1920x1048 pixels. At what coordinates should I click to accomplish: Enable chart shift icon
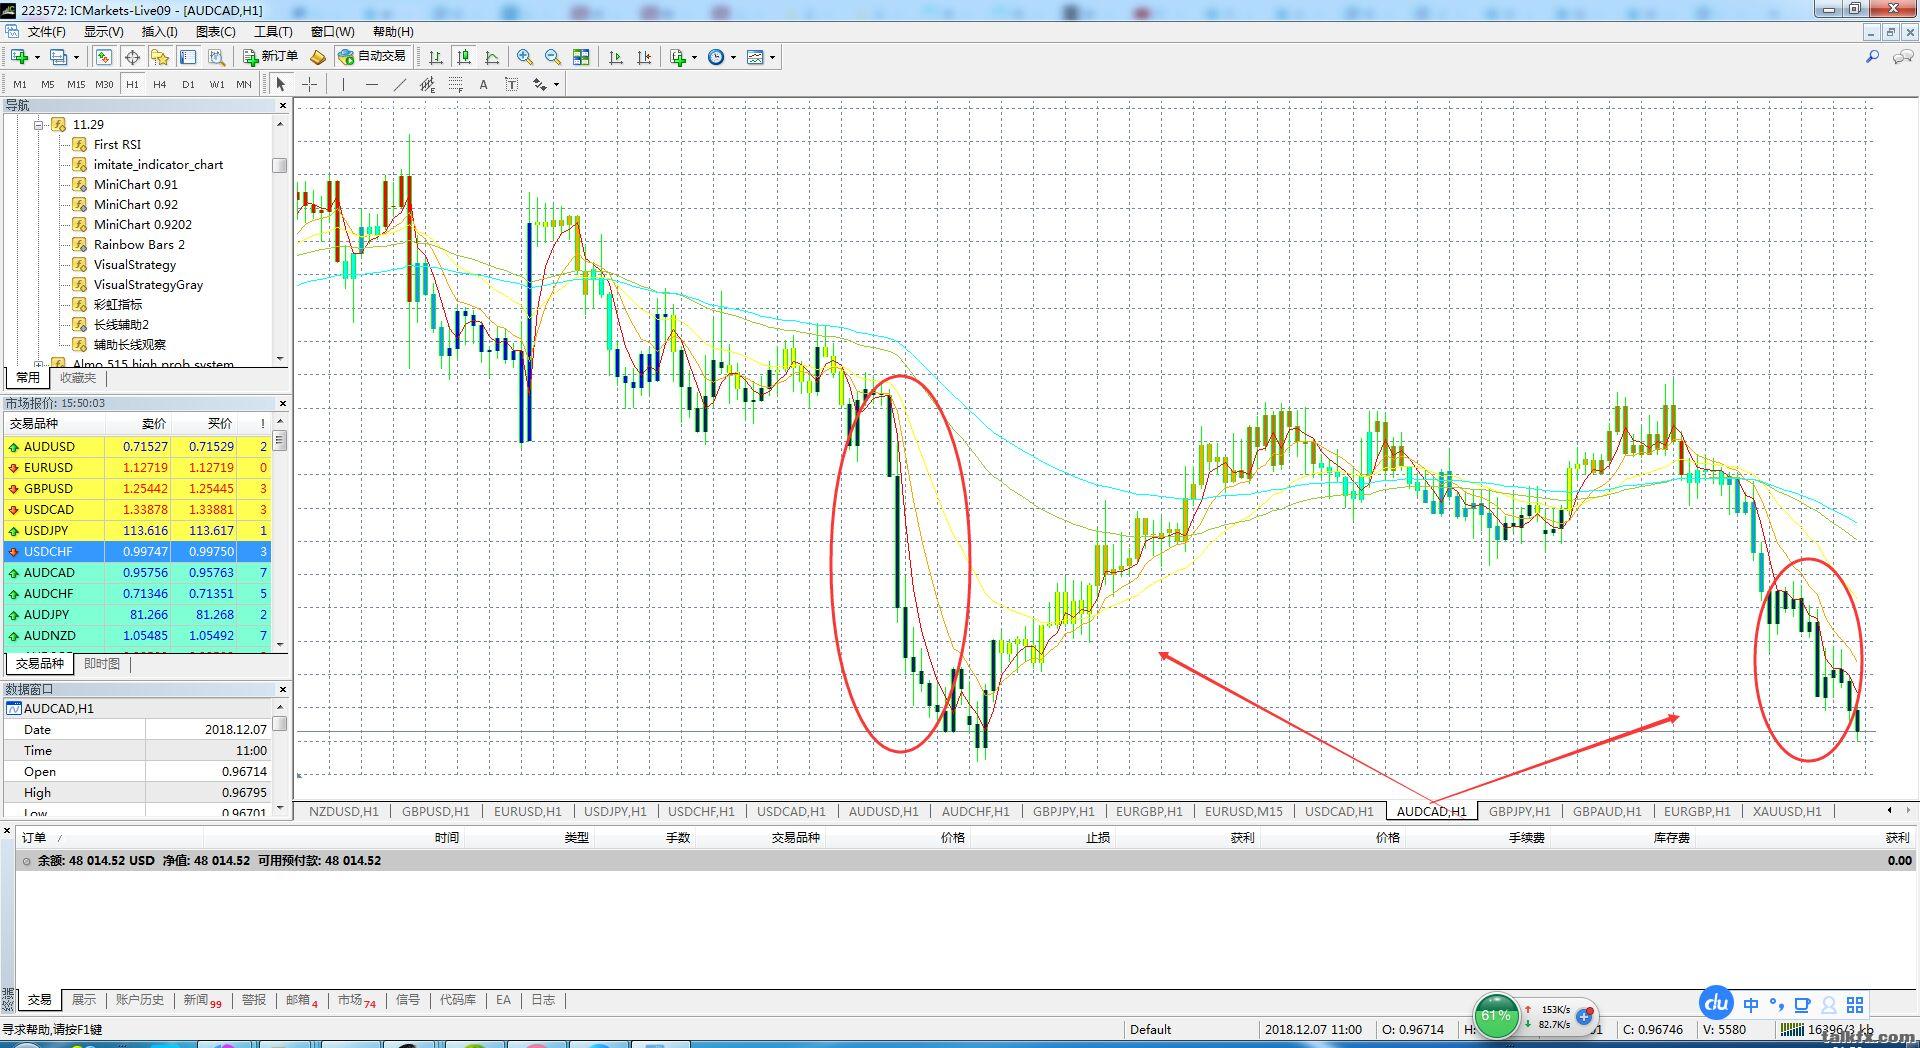pos(644,57)
